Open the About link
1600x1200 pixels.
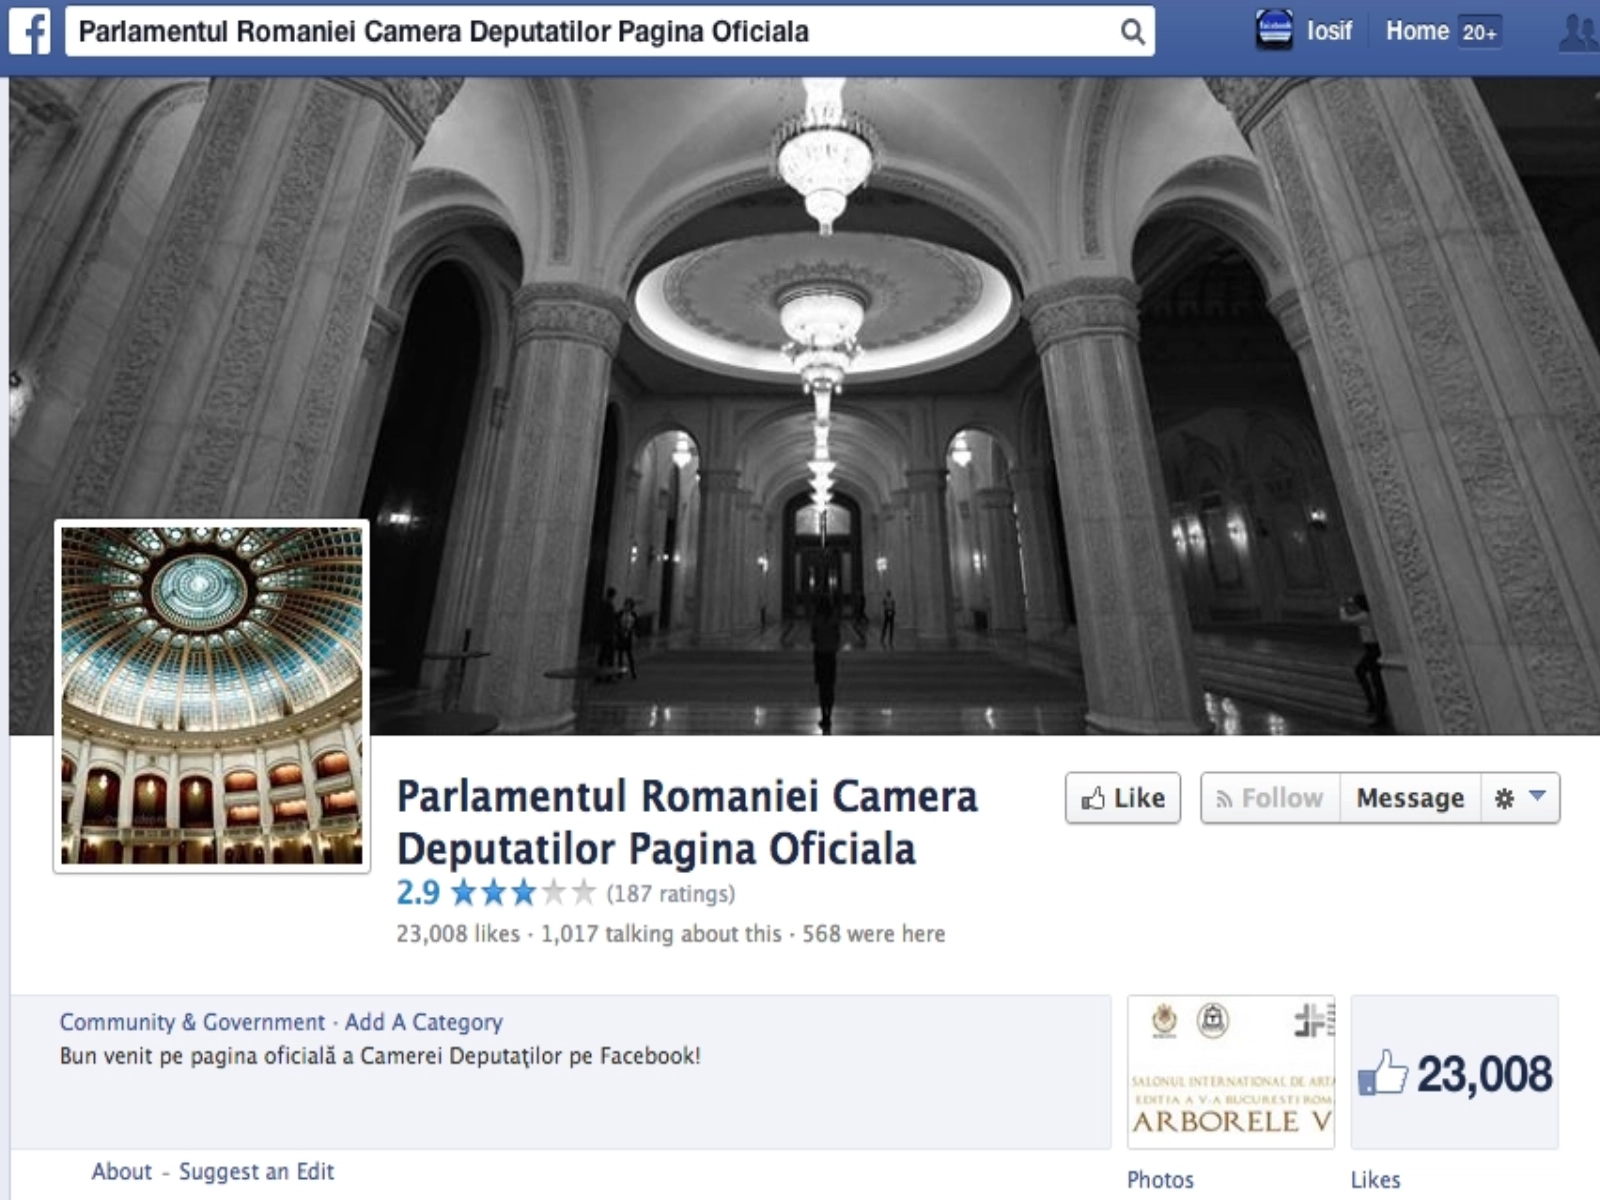[122, 1171]
